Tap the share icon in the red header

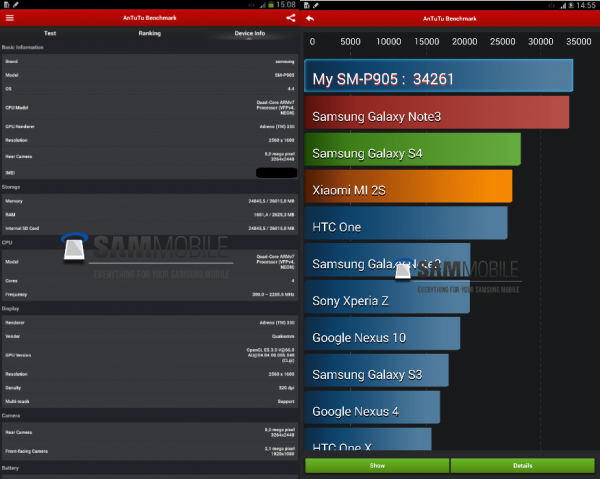(x=291, y=18)
